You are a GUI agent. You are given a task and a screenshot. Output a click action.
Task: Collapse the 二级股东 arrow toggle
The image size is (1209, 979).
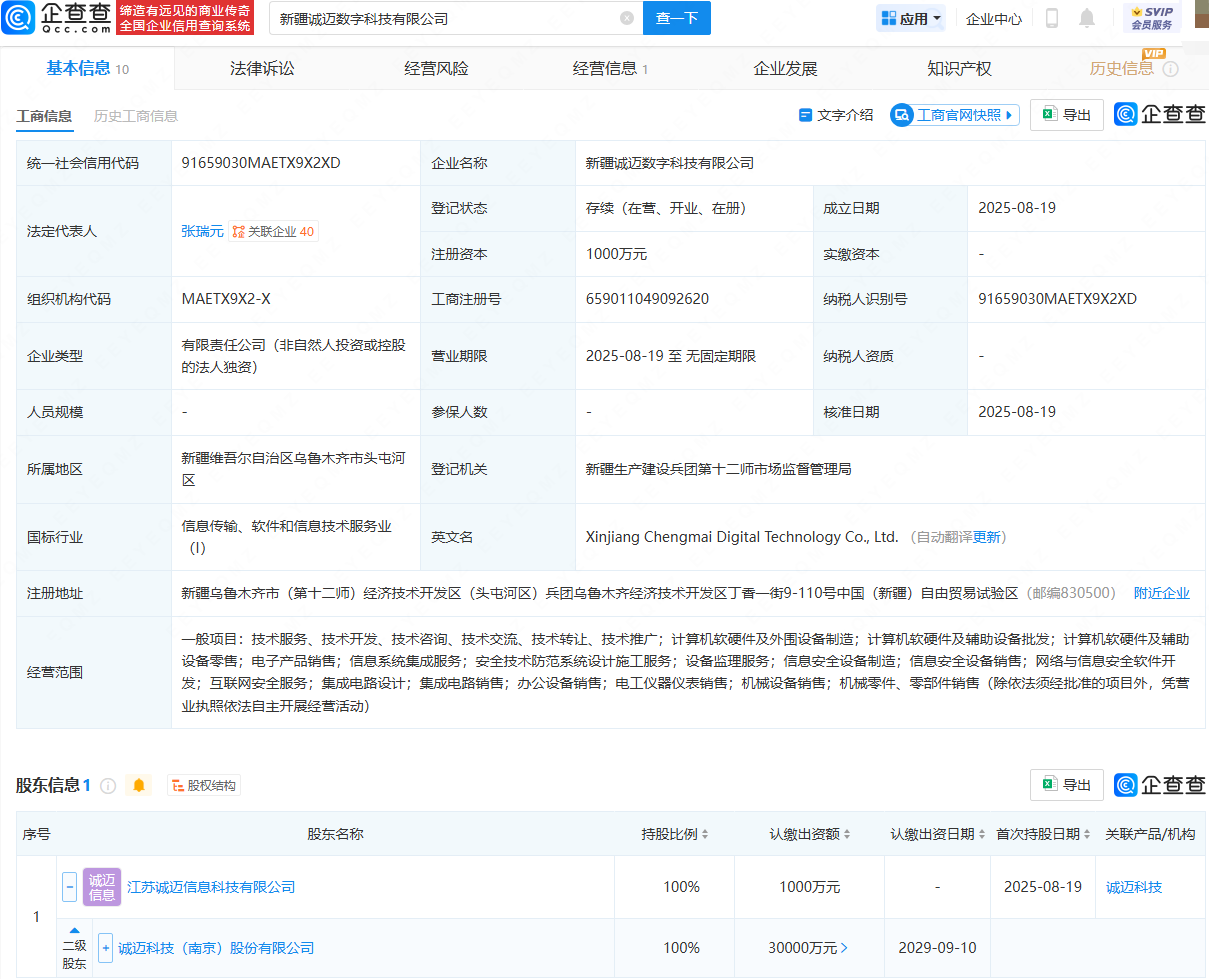pyautogui.click(x=74, y=930)
